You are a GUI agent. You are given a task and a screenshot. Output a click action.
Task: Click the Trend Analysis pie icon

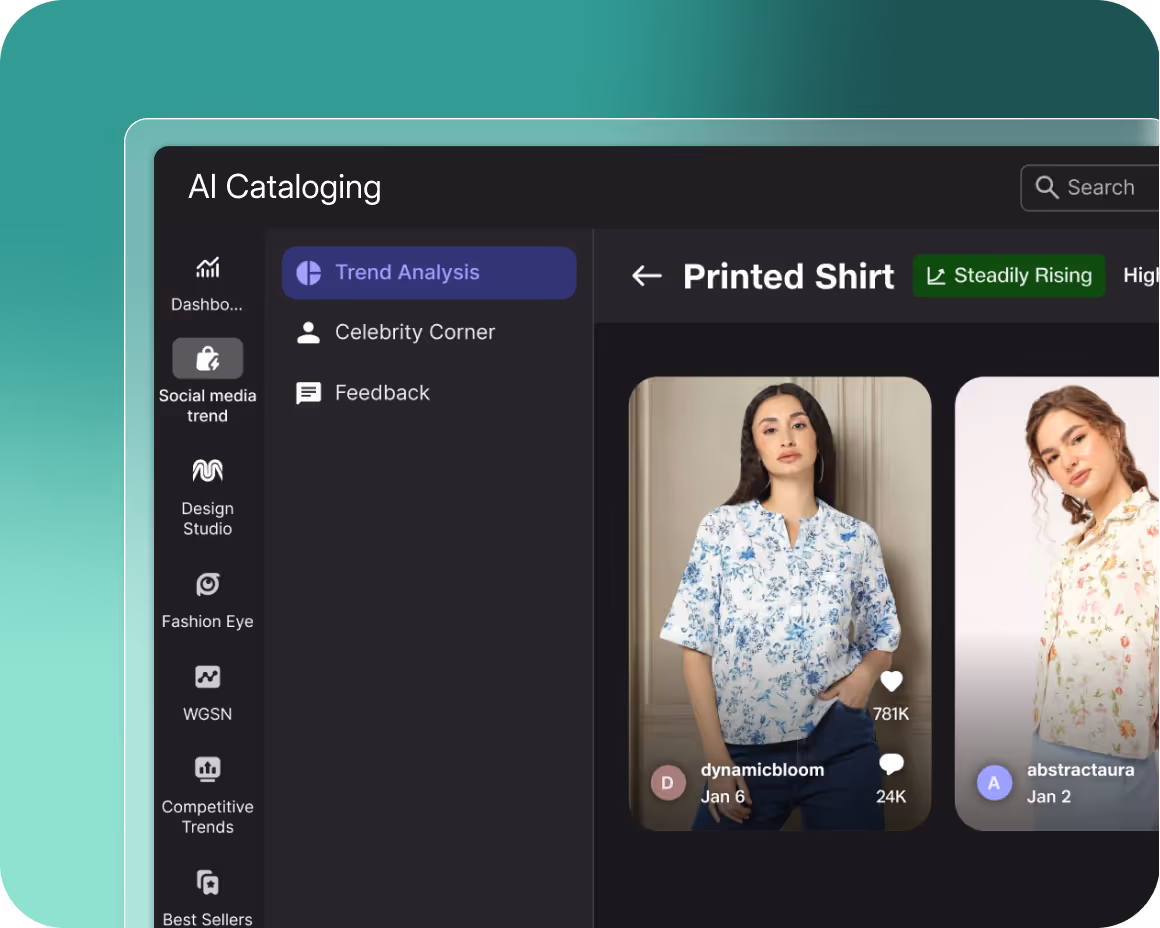[308, 273]
